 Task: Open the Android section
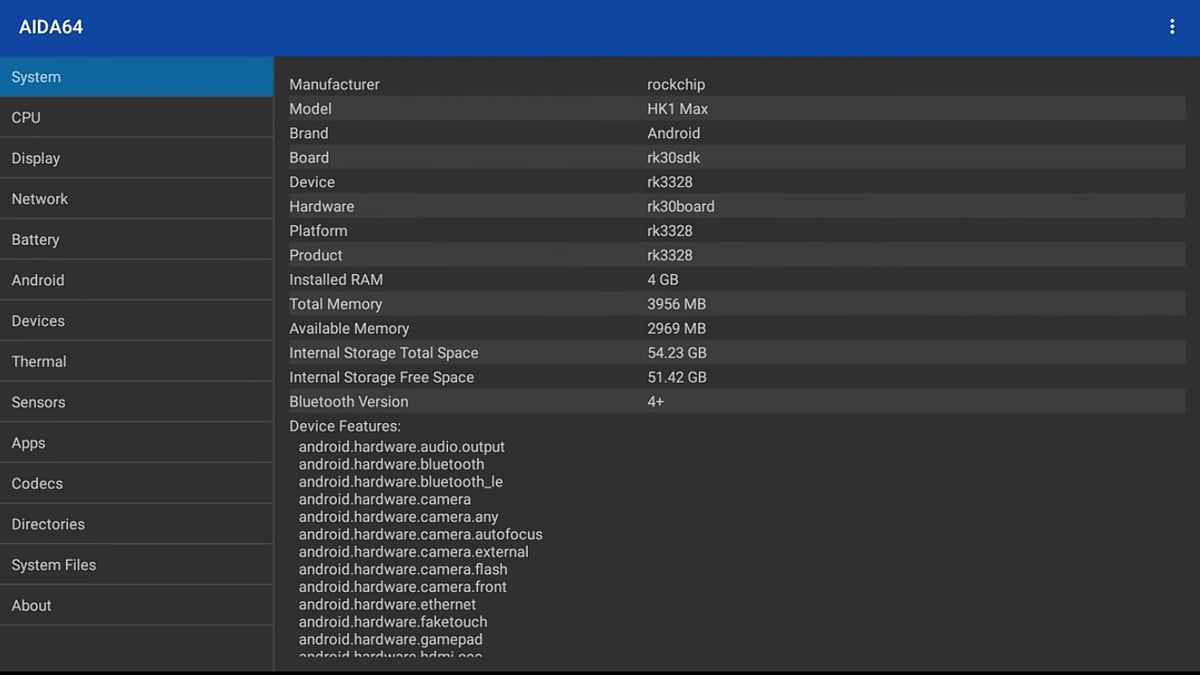pyautogui.click(x=136, y=280)
